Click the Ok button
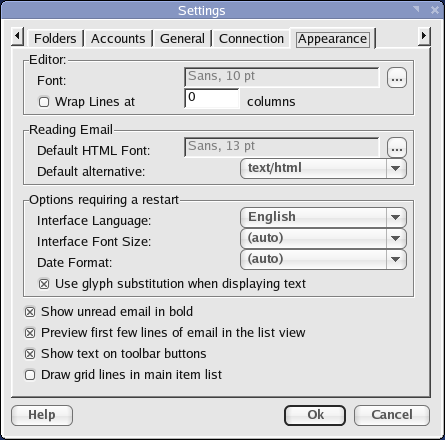445x440 pixels. point(315,415)
